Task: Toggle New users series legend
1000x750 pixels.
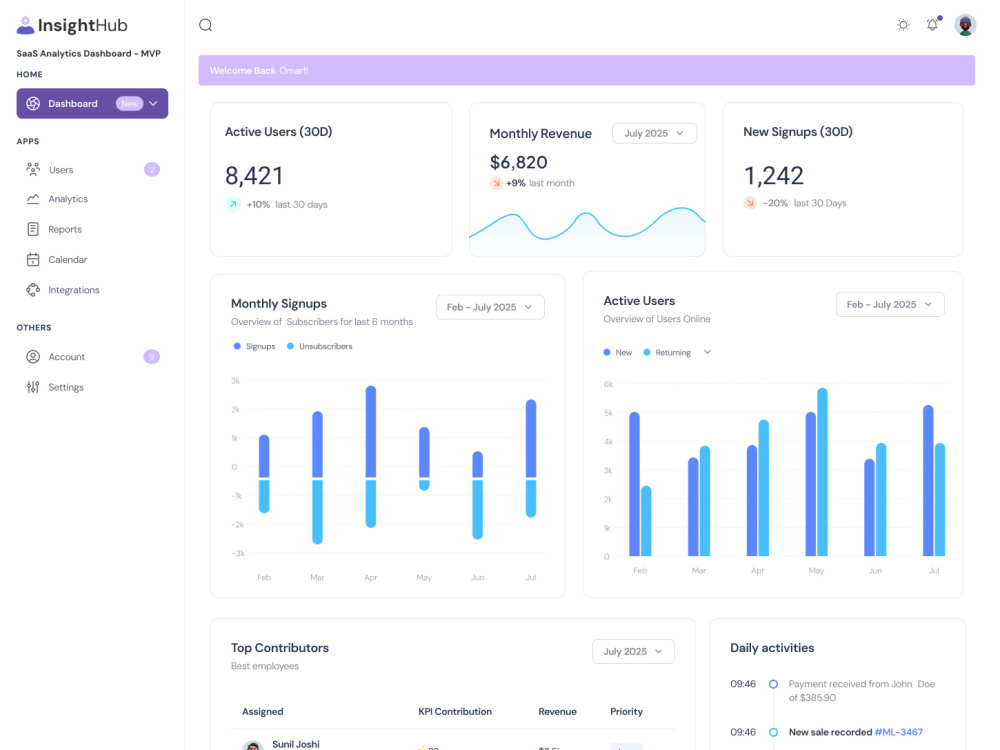Action: click(617, 352)
